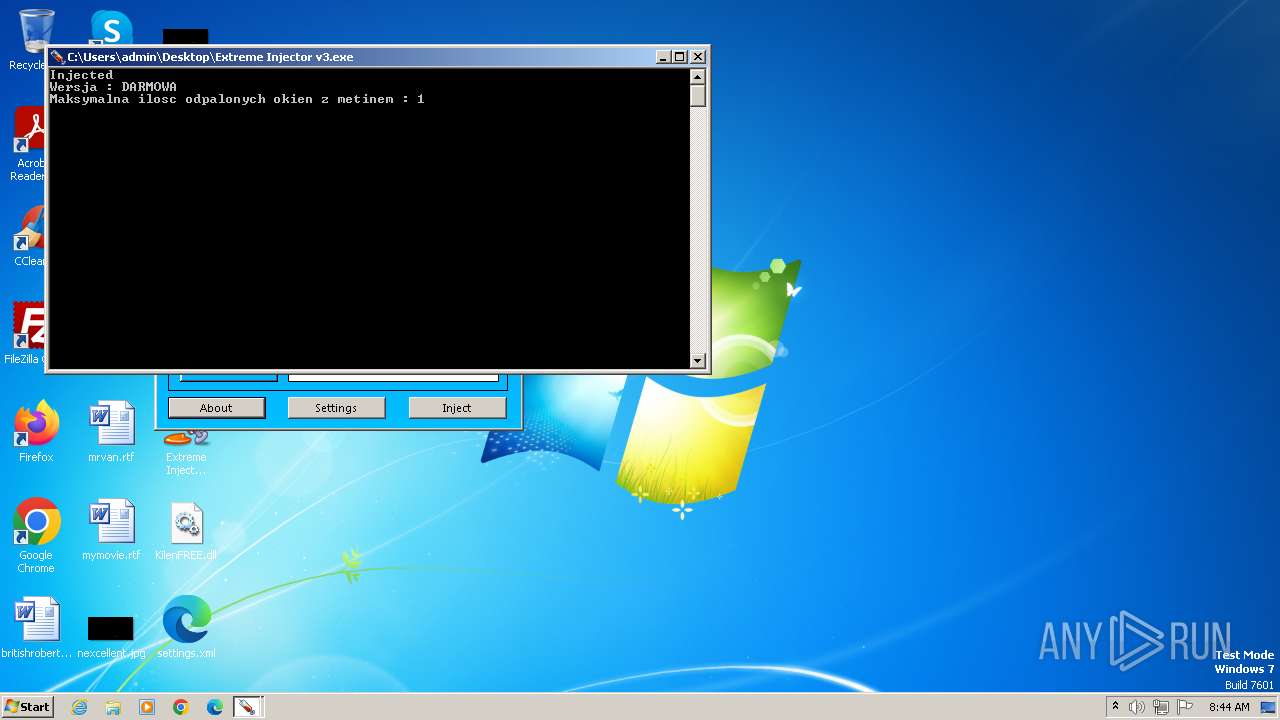Open the clock showing 8:44 AM
The height and width of the screenshot is (720, 1280).
1229,707
